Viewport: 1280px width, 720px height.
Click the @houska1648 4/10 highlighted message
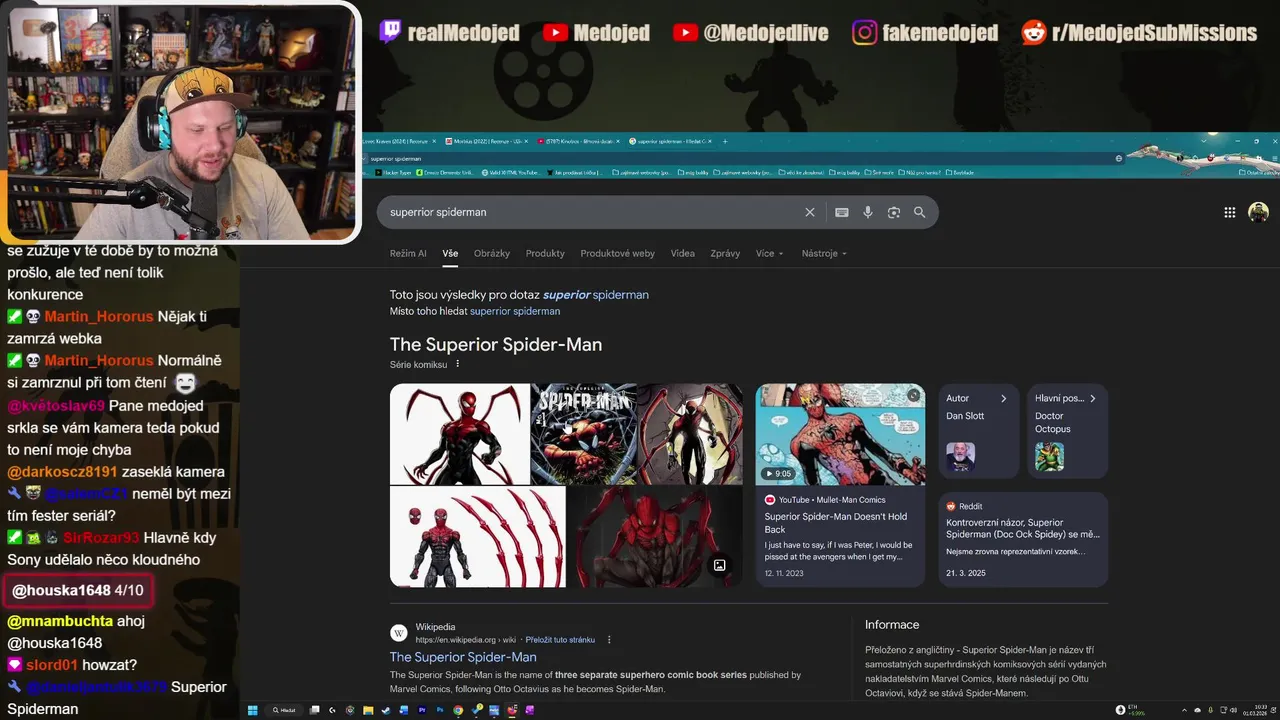[78, 591]
